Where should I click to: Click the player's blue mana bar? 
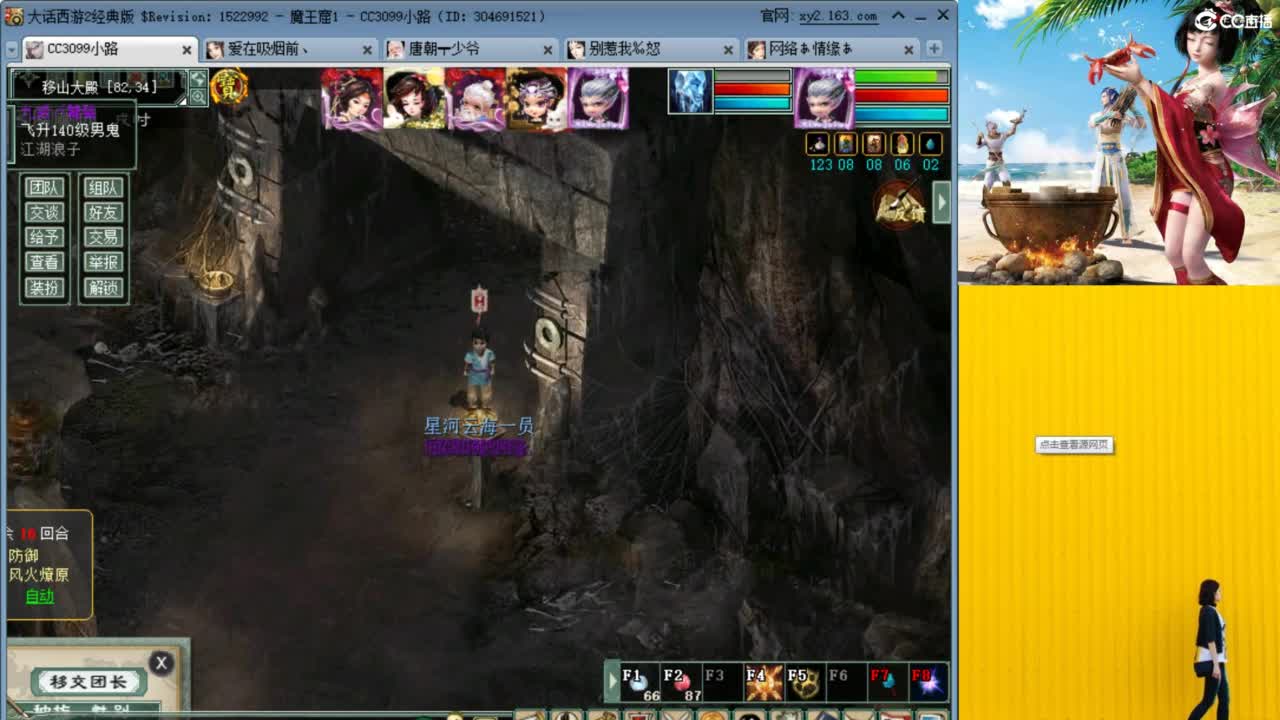(x=902, y=114)
